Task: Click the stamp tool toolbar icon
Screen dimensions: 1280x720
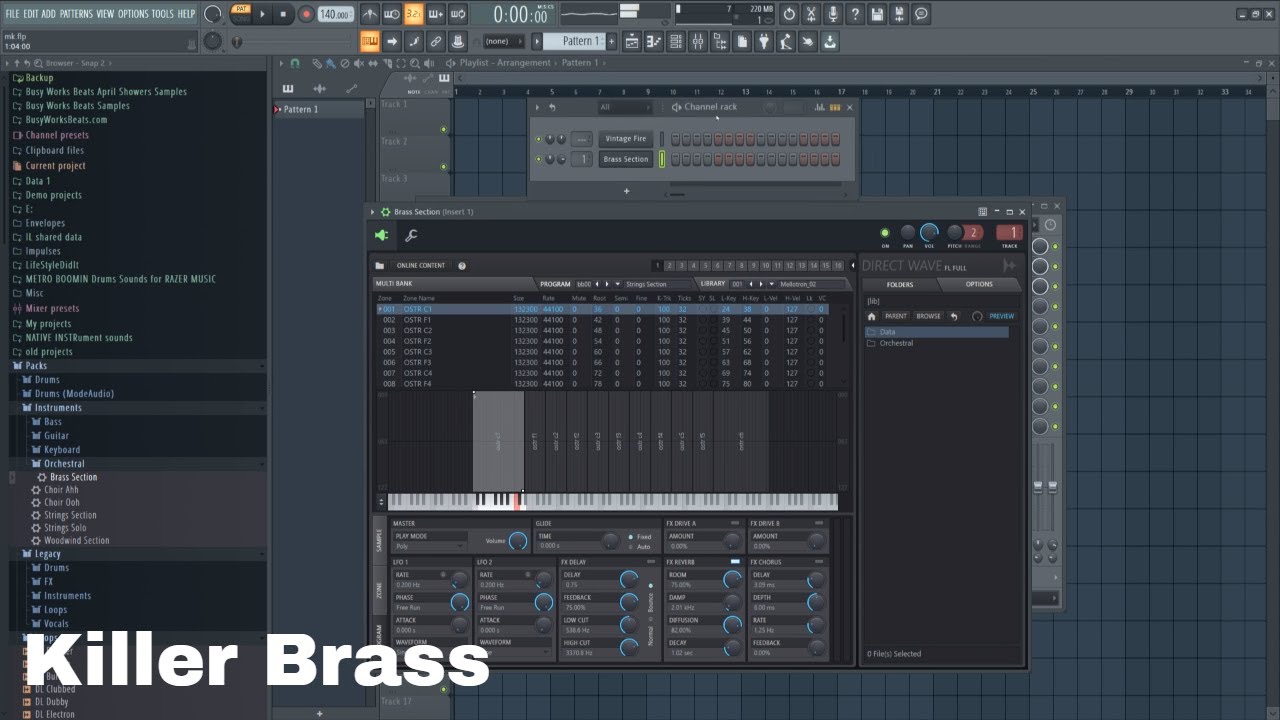Action: click(x=457, y=41)
